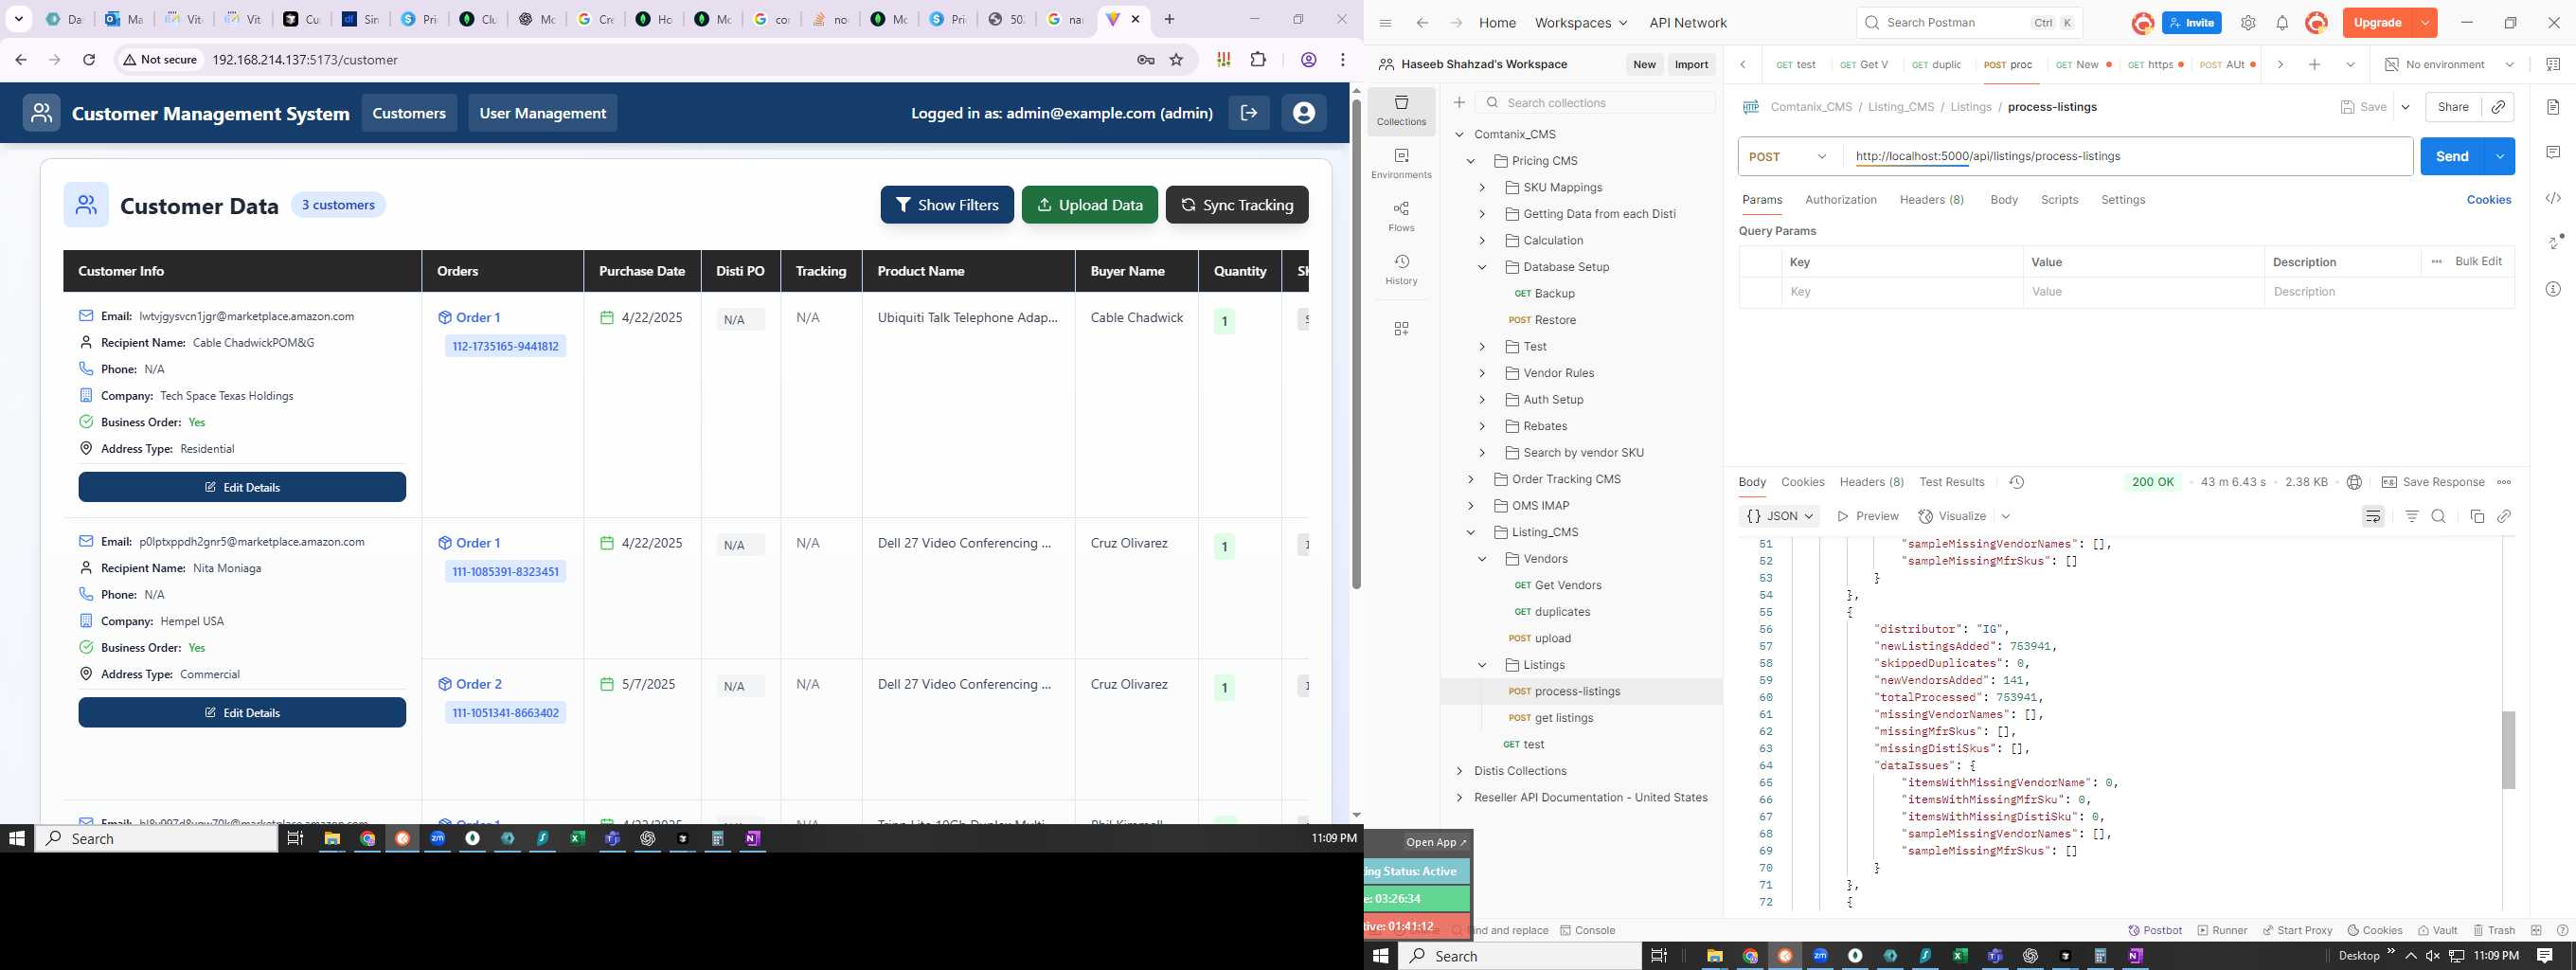
Task: Expand Pricing CMS folder
Action: pyautogui.click(x=1471, y=161)
